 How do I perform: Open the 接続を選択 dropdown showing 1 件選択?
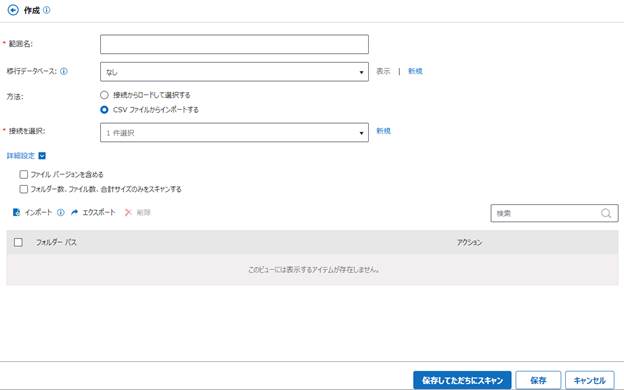(x=234, y=133)
